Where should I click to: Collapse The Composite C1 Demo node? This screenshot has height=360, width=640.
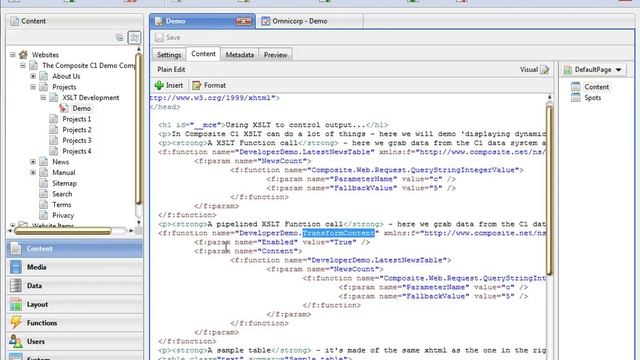[x=23, y=65]
